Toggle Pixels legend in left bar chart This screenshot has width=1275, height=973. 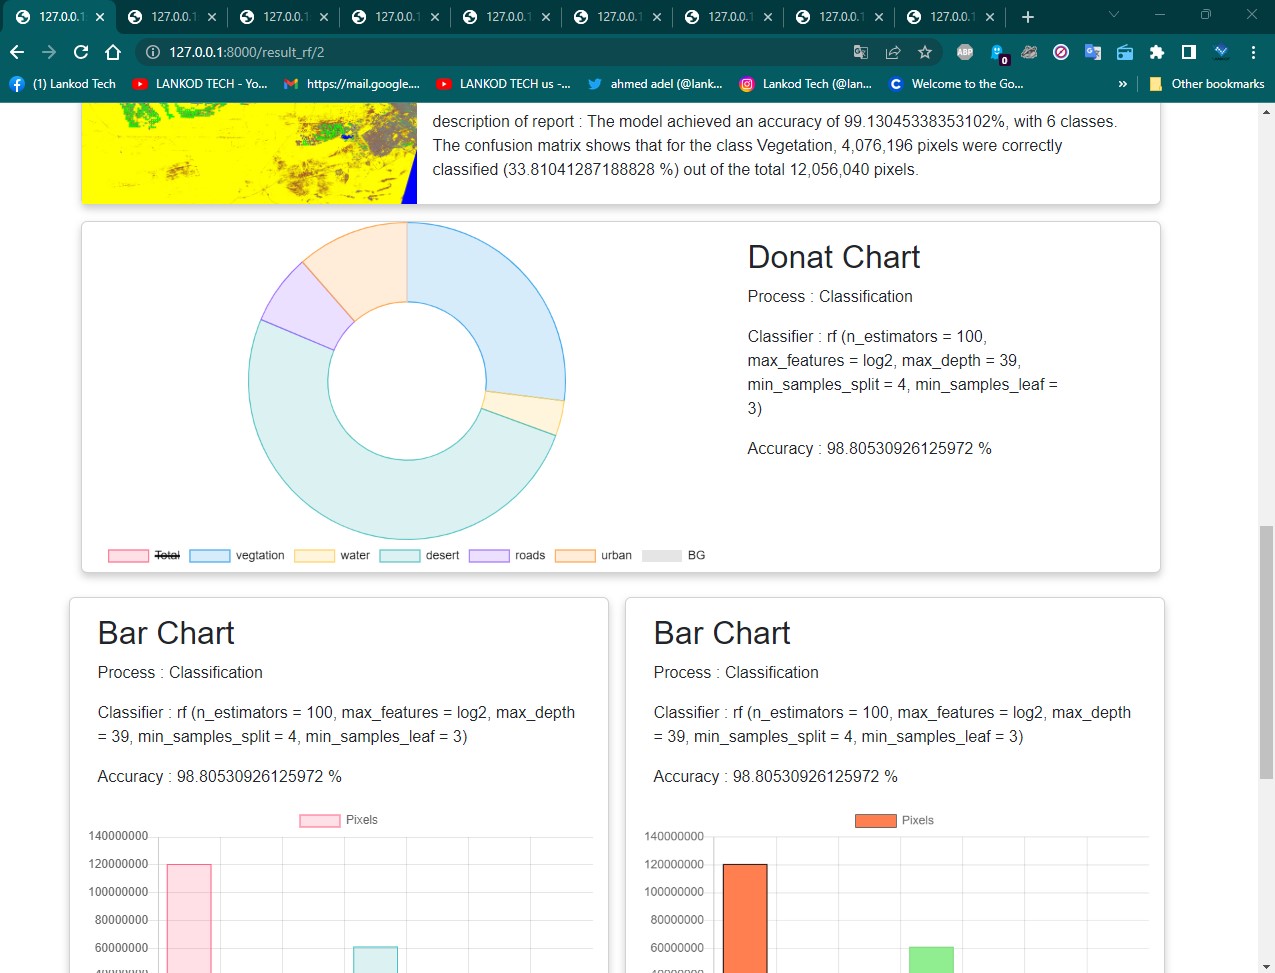coord(339,820)
